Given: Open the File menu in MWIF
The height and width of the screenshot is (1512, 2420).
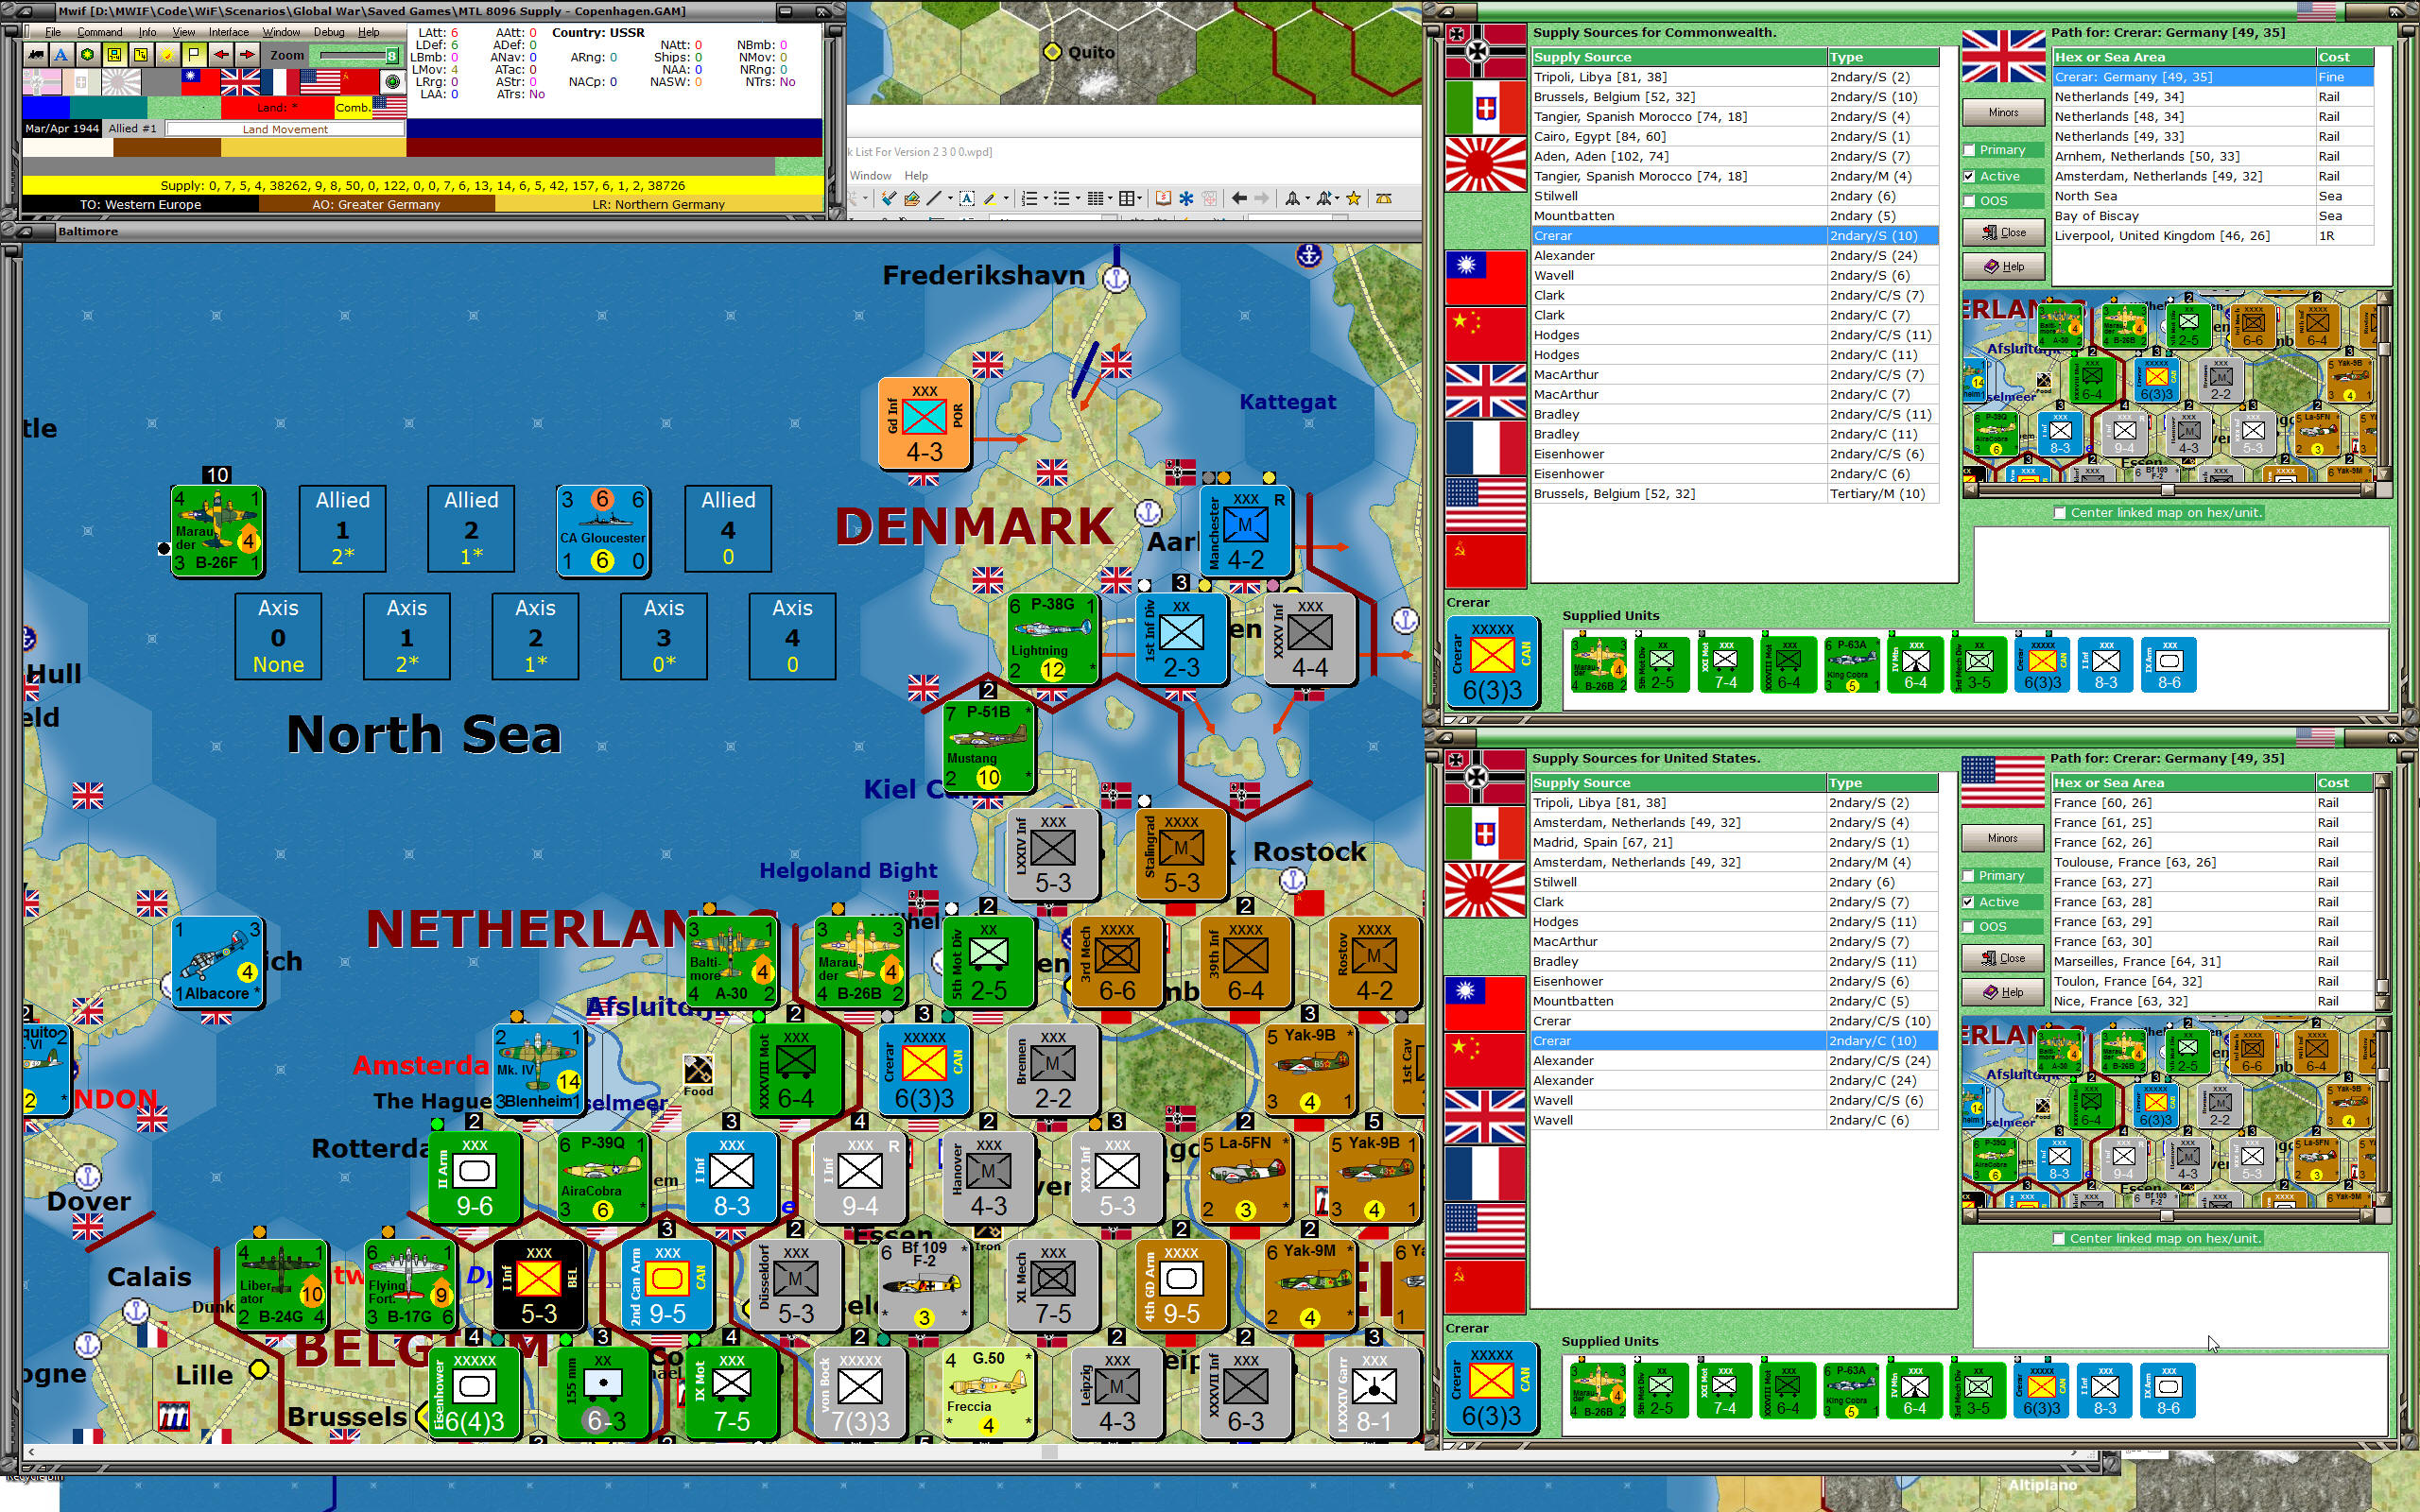Looking at the screenshot, I should [x=53, y=32].
